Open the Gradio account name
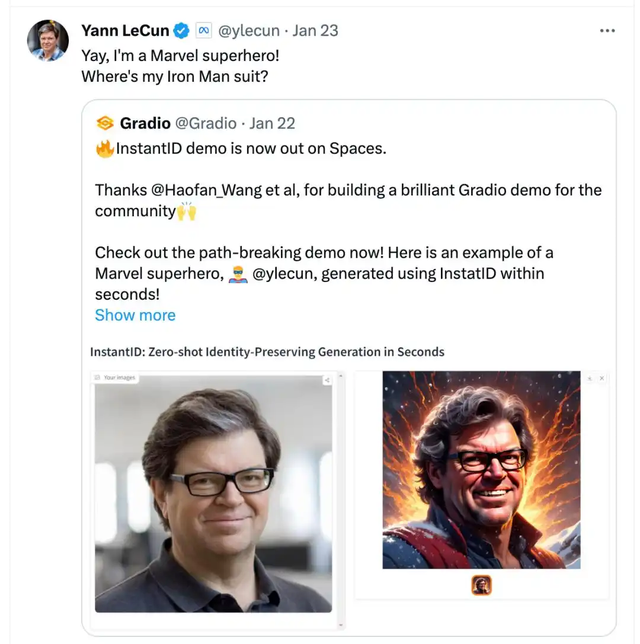 coord(145,123)
